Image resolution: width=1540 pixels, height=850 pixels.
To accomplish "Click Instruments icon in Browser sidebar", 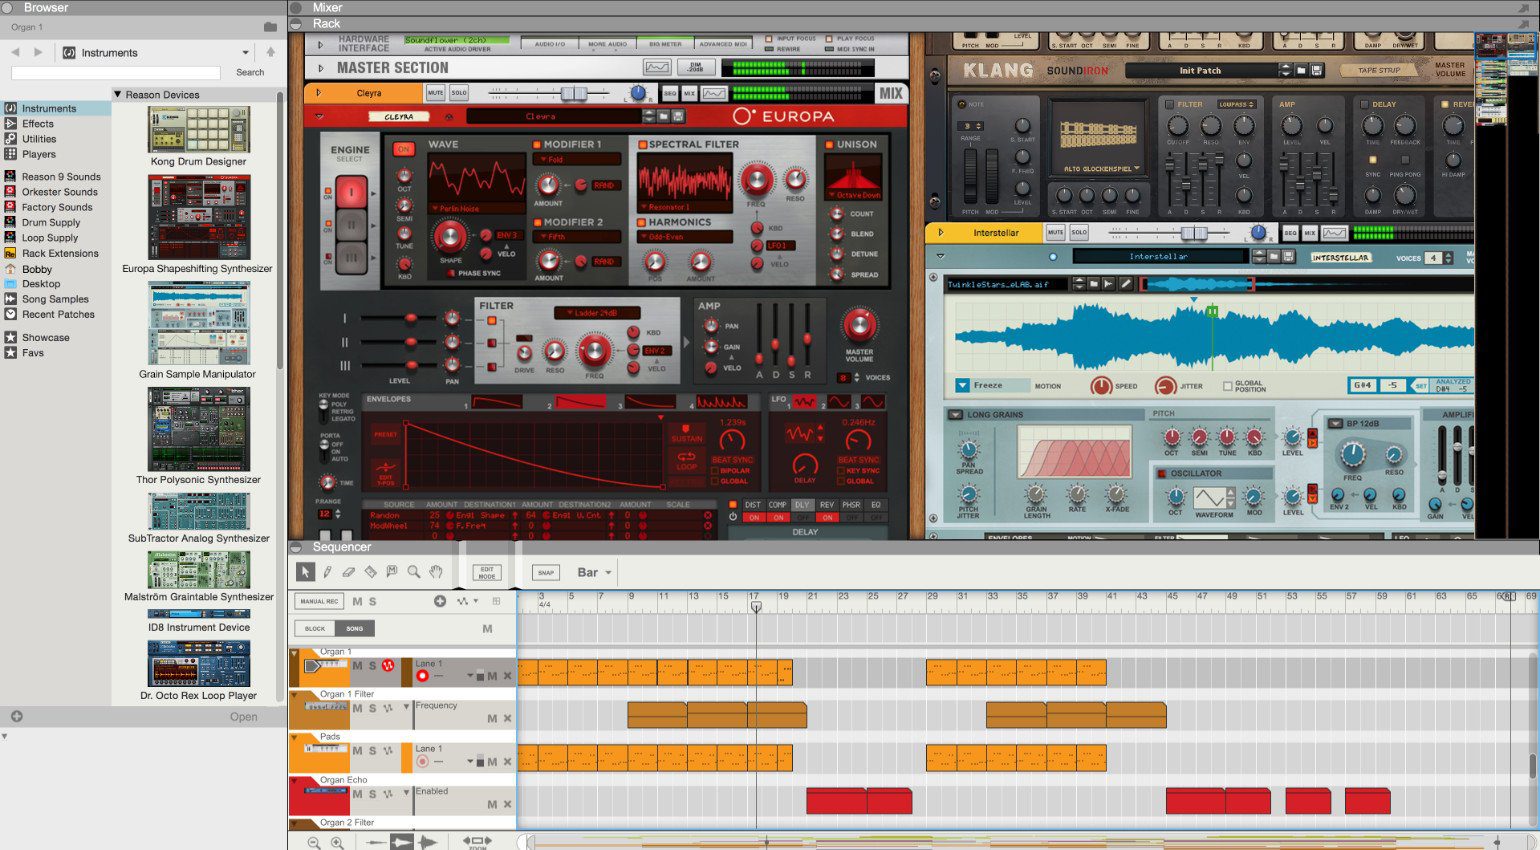I will pos(11,108).
